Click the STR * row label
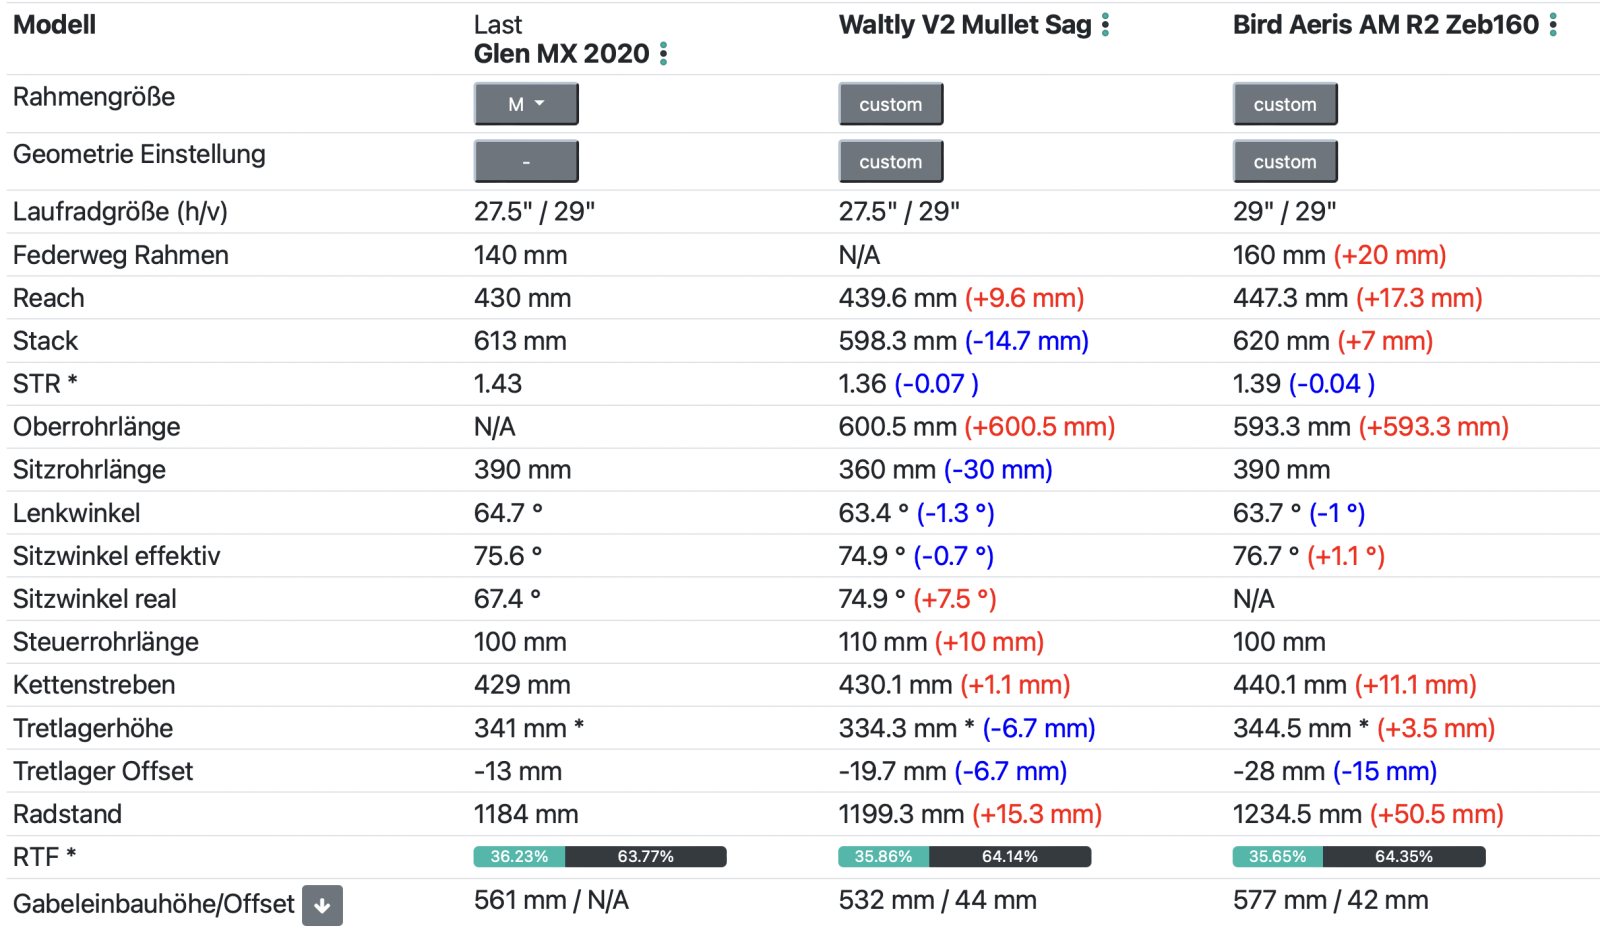Image resolution: width=1600 pixels, height=928 pixels. point(45,384)
